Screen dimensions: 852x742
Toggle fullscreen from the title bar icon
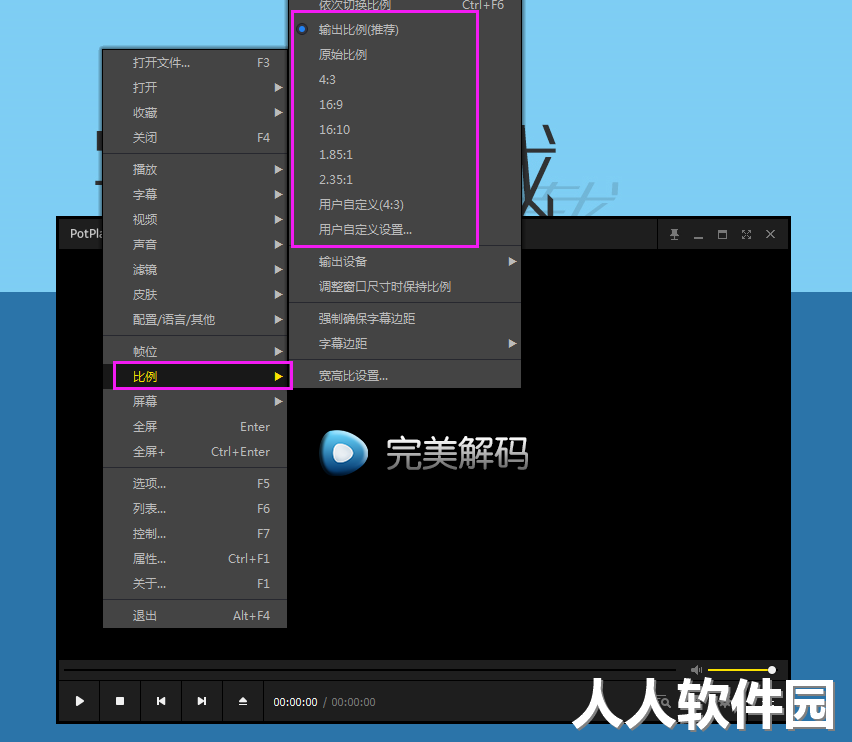[x=747, y=234]
